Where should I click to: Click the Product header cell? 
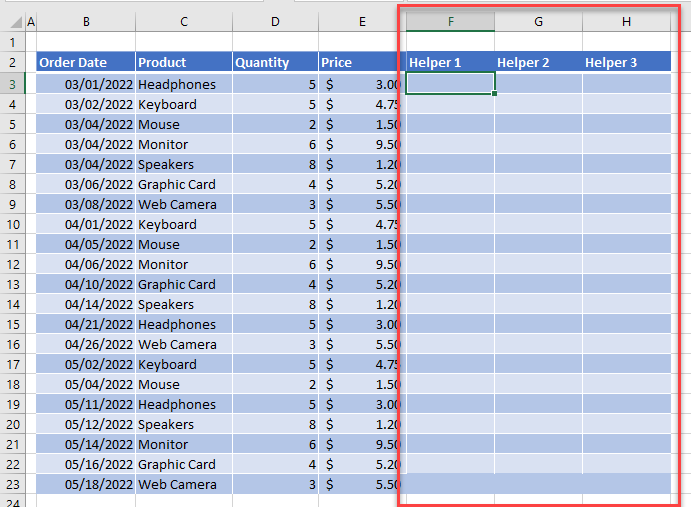184,63
